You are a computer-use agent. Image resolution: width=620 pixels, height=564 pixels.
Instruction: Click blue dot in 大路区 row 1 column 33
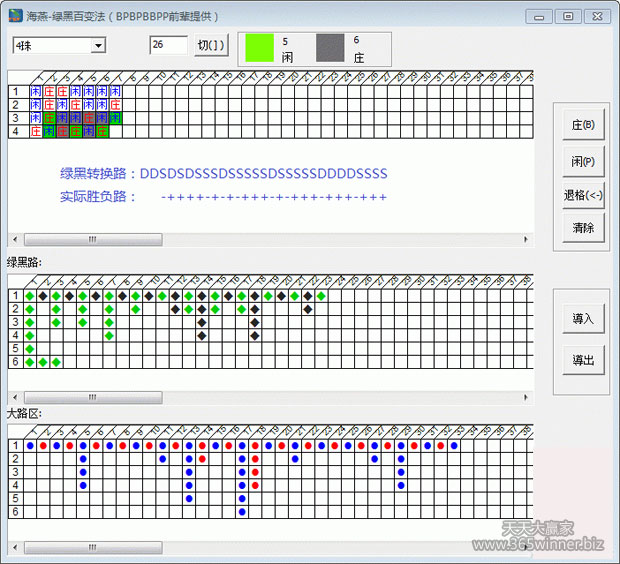coord(454,446)
